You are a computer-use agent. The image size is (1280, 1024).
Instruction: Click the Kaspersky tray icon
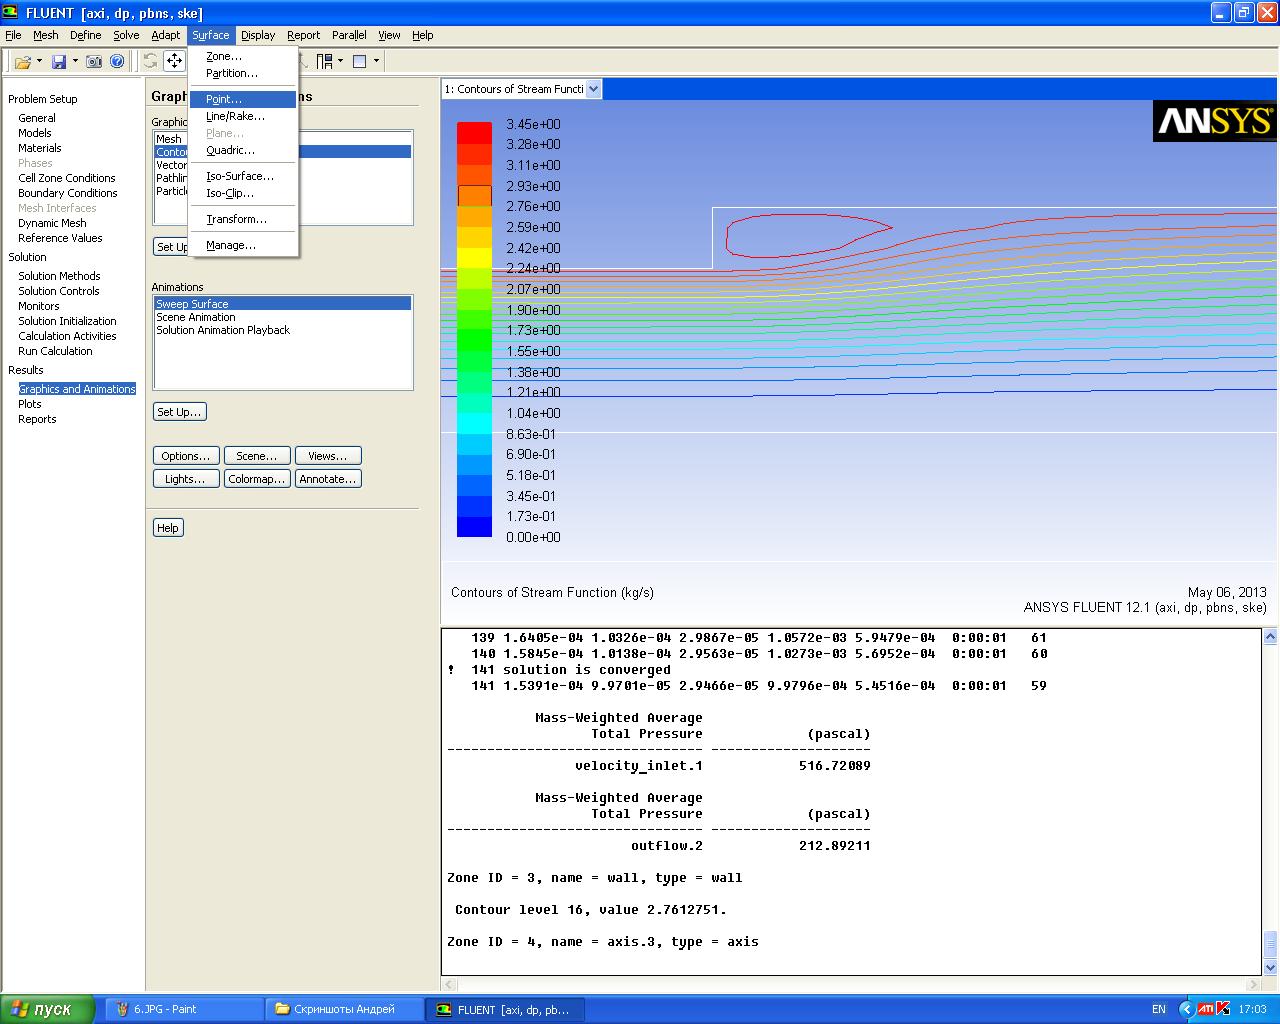pos(1223,1009)
